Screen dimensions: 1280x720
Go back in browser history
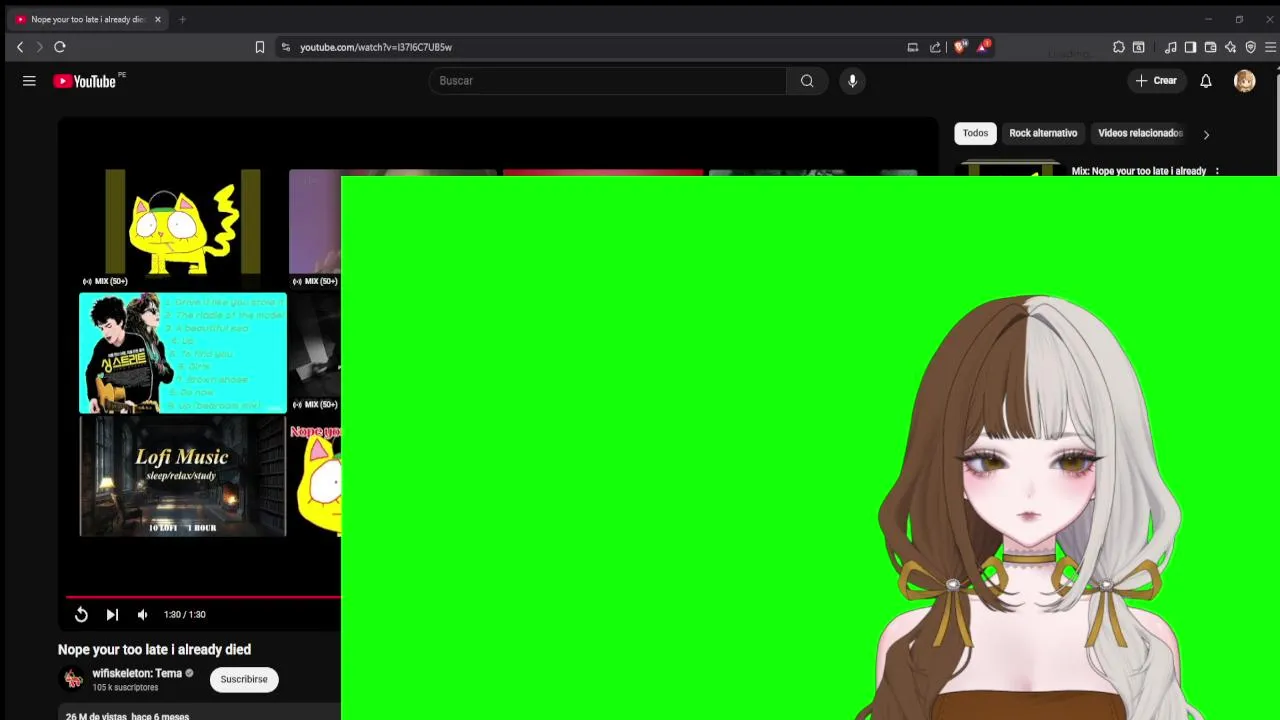[x=20, y=47]
